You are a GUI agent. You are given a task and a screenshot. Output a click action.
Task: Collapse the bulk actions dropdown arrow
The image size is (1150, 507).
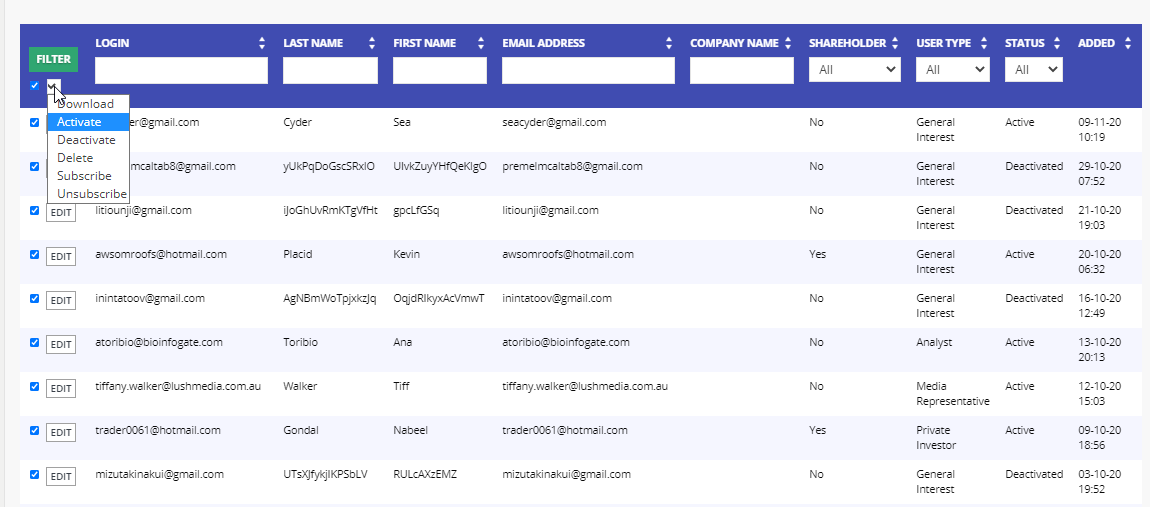pyautogui.click(x=54, y=86)
